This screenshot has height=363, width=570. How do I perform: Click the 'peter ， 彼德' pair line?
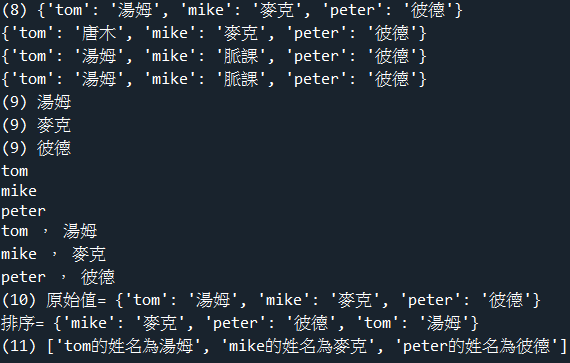pyautogui.click(x=58, y=277)
